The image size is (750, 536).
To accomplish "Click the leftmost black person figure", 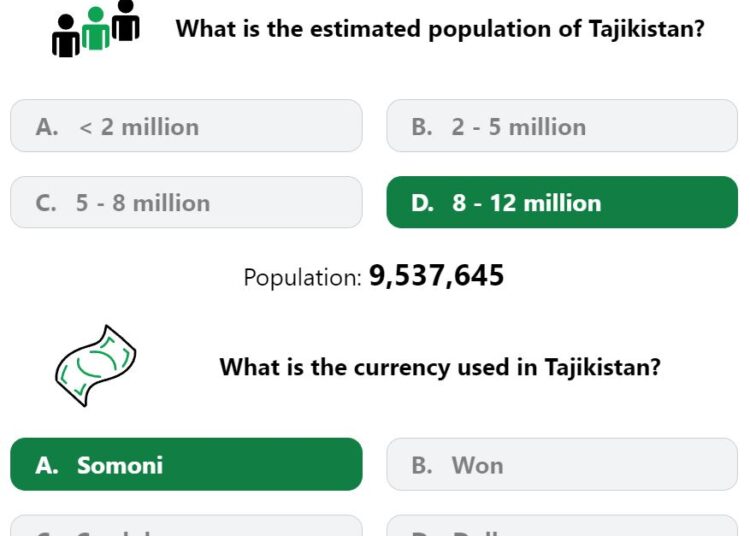I will (66, 36).
